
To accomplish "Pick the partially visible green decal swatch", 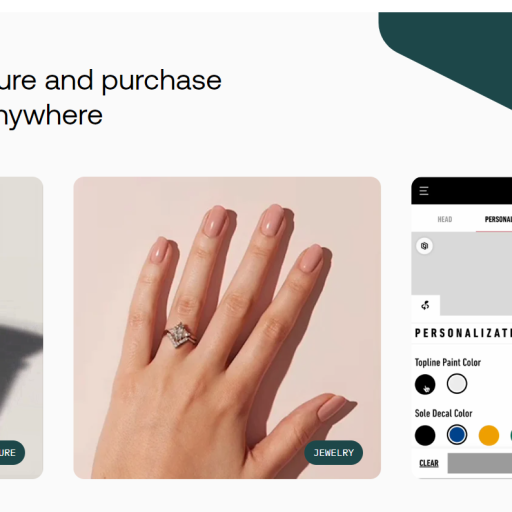I will (511, 435).
